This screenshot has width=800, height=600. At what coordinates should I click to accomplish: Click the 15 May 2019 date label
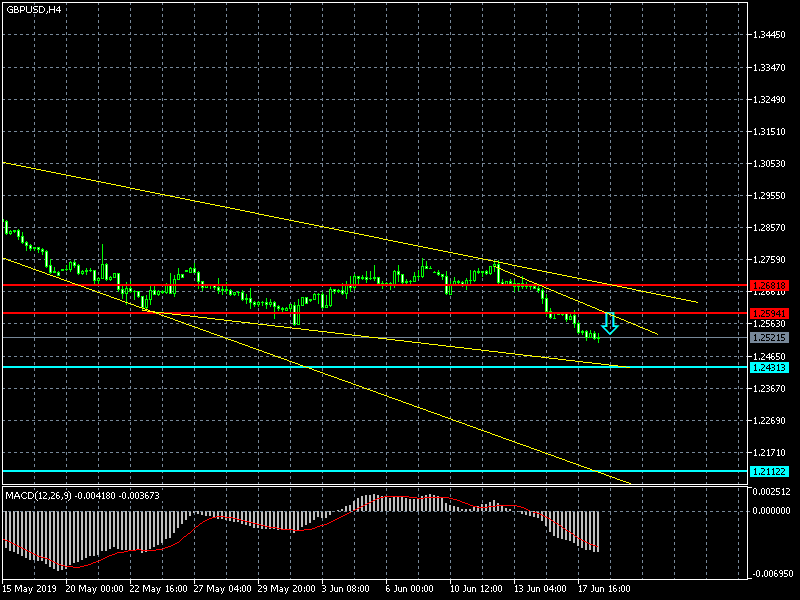click(31, 589)
